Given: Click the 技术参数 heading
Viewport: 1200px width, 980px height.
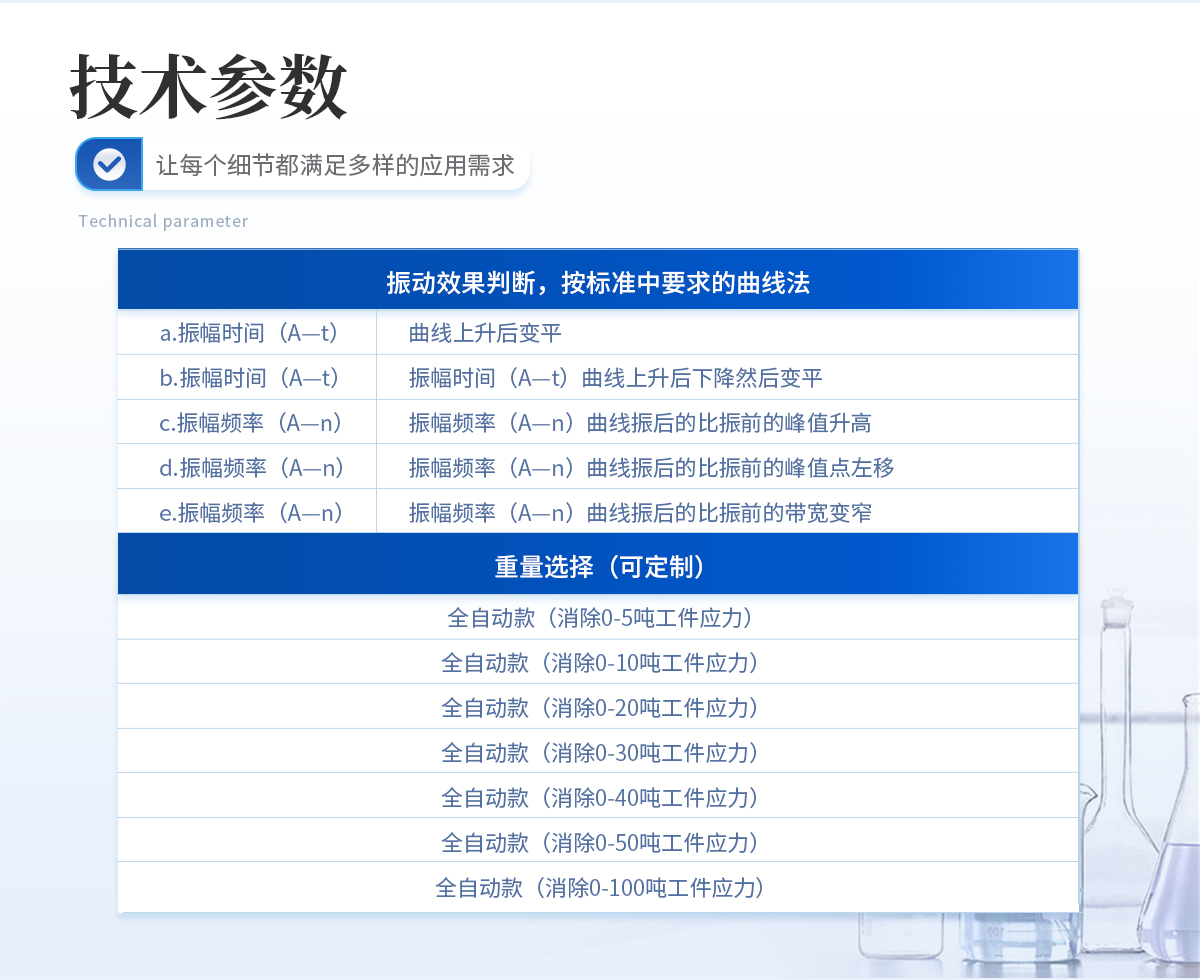Looking at the screenshot, I should (209, 87).
